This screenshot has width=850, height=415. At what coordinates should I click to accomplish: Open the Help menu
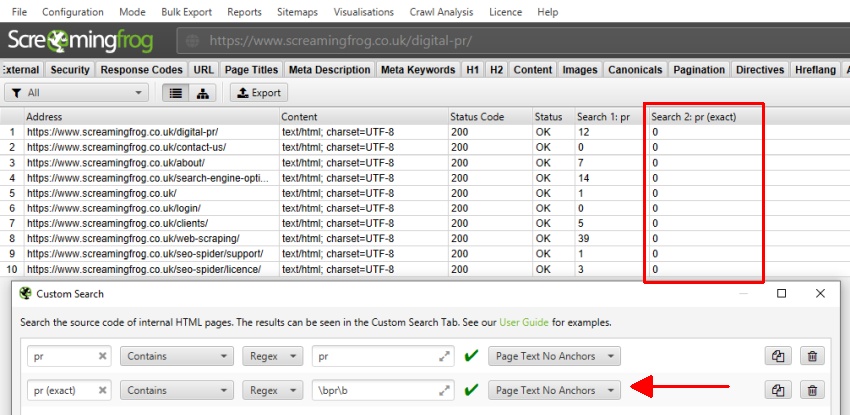coord(548,12)
